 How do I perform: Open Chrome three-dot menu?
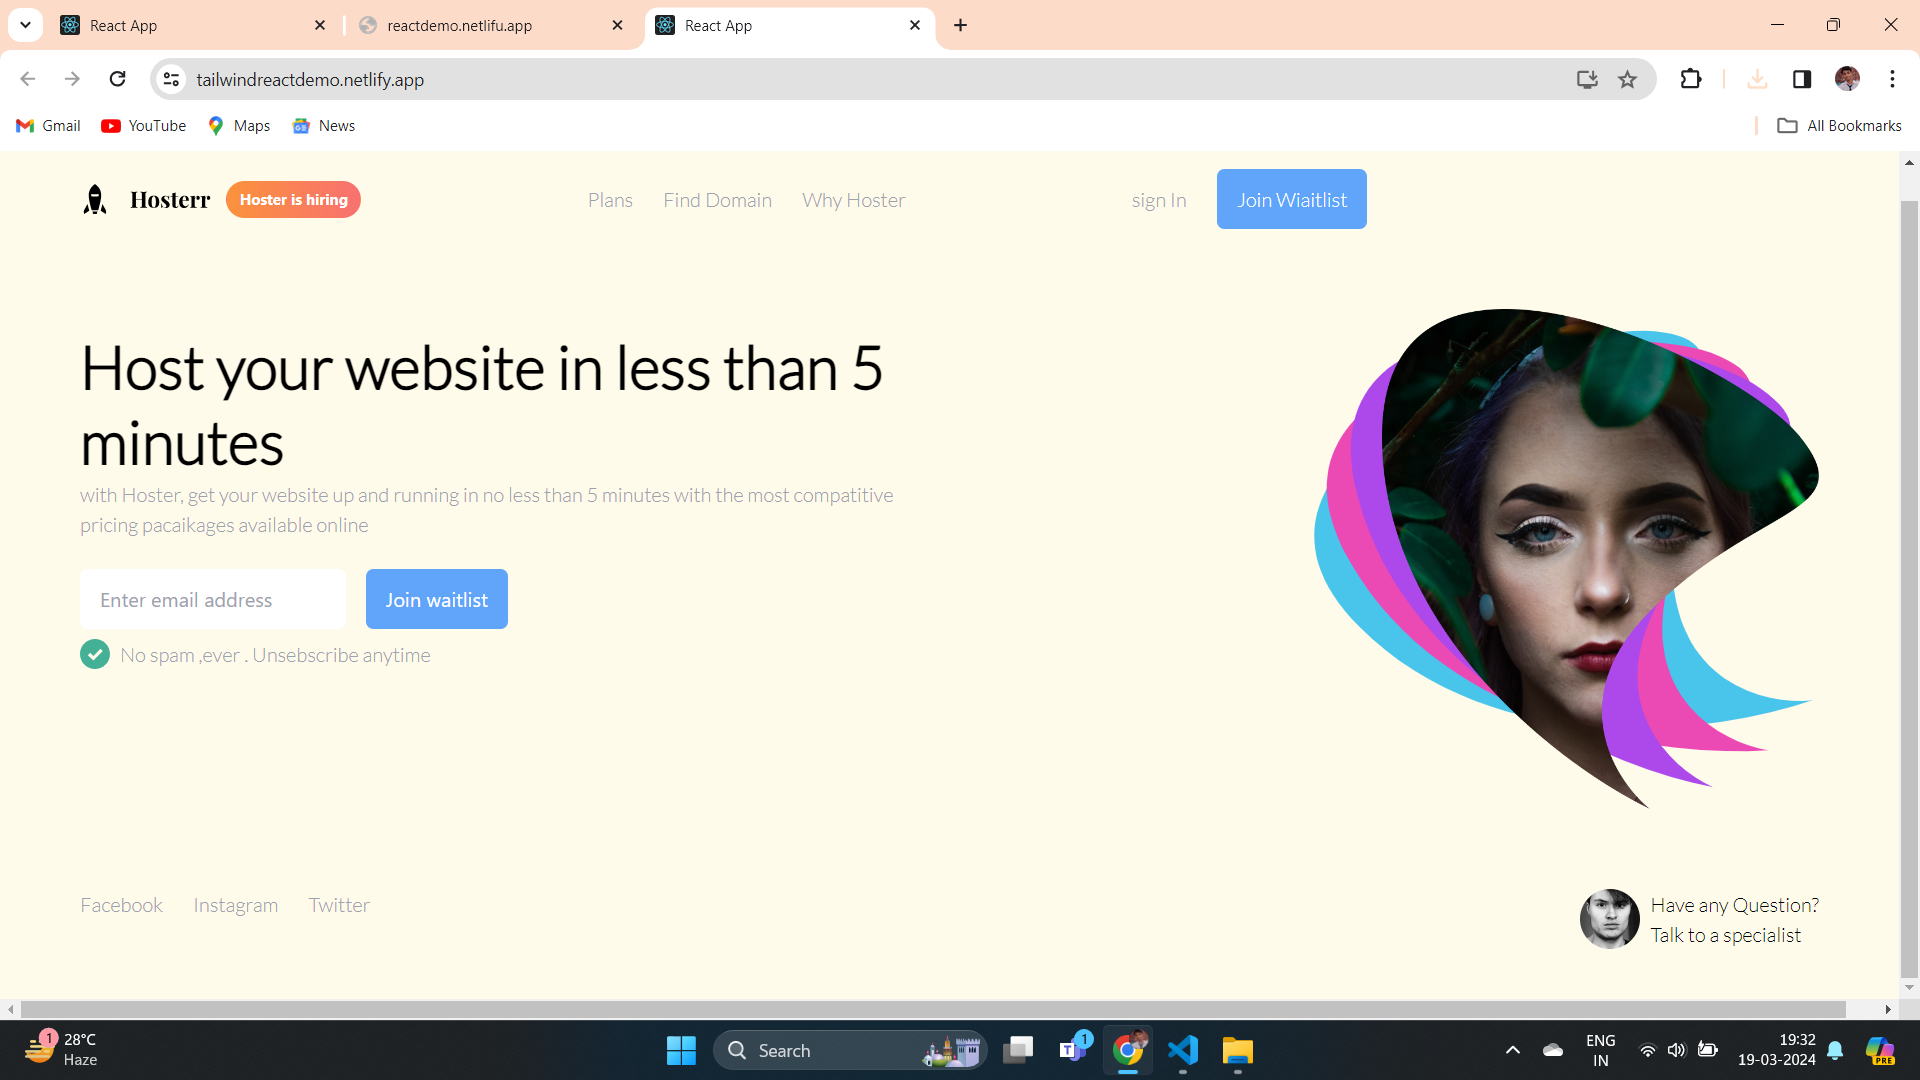(x=1892, y=79)
